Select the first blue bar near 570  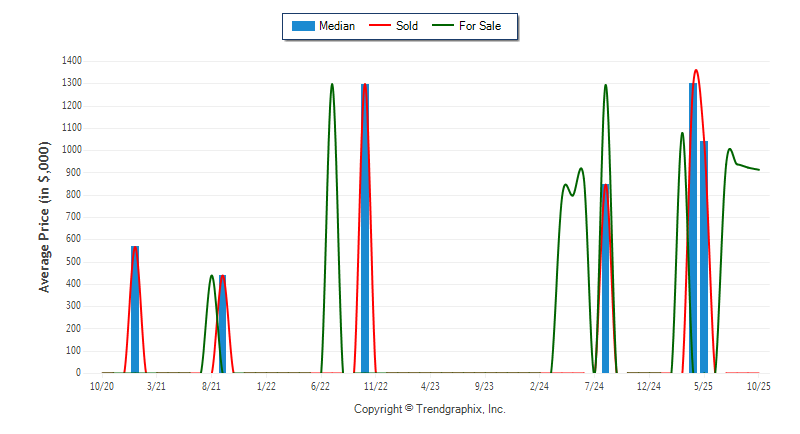point(135,310)
